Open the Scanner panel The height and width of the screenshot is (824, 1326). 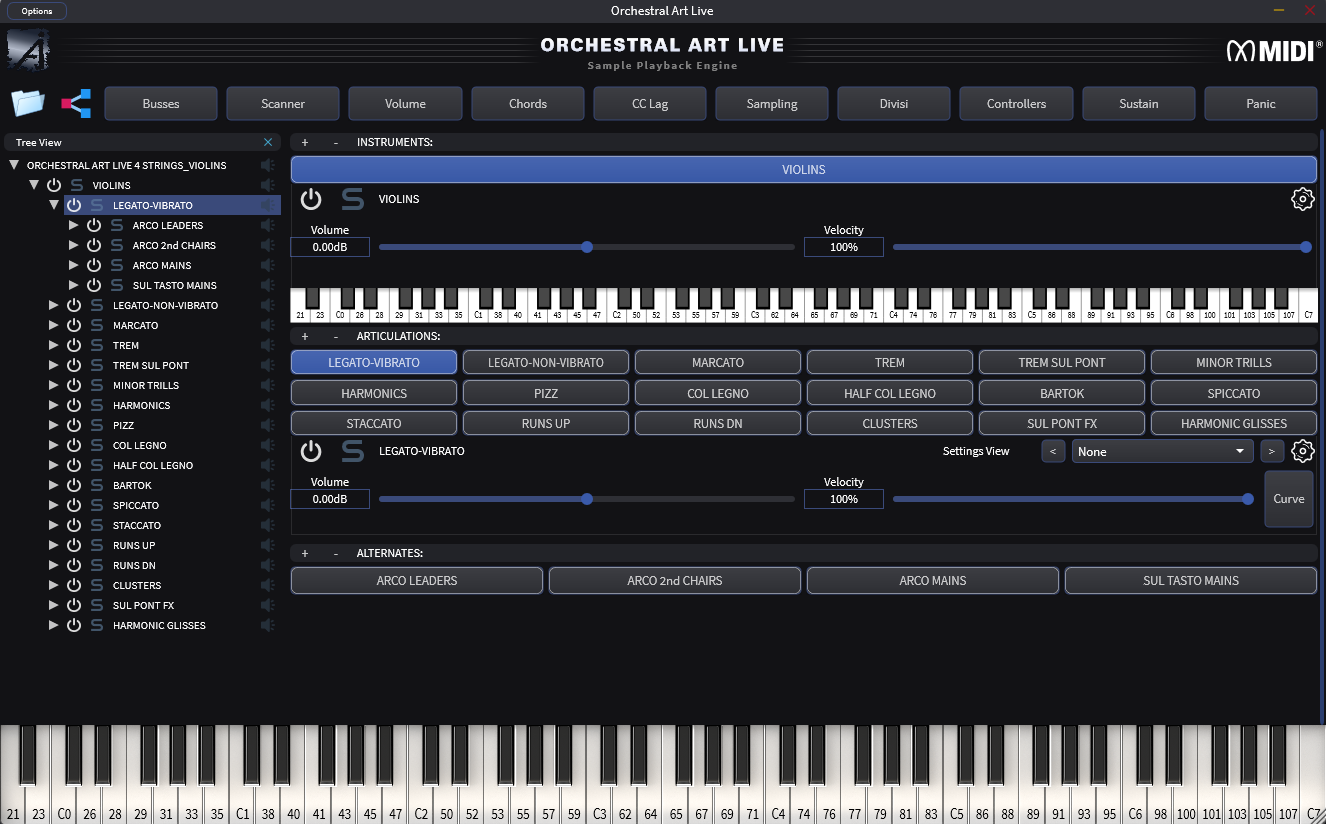point(283,103)
